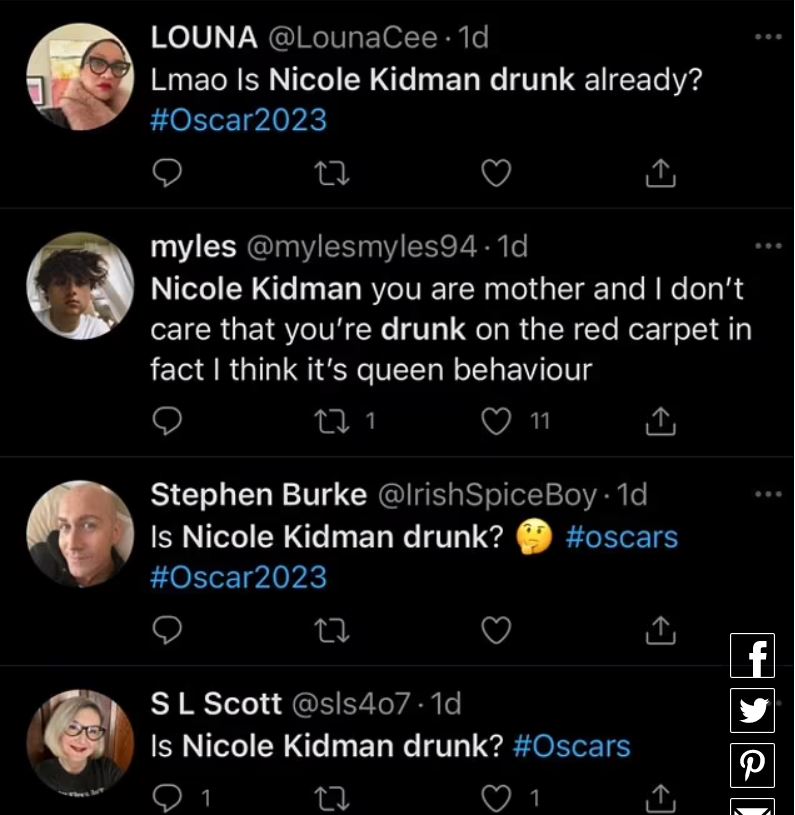This screenshot has width=795, height=815.
Task: Open #Oscars hashtag in S L Scott's tweet
Action: (572, 746)
